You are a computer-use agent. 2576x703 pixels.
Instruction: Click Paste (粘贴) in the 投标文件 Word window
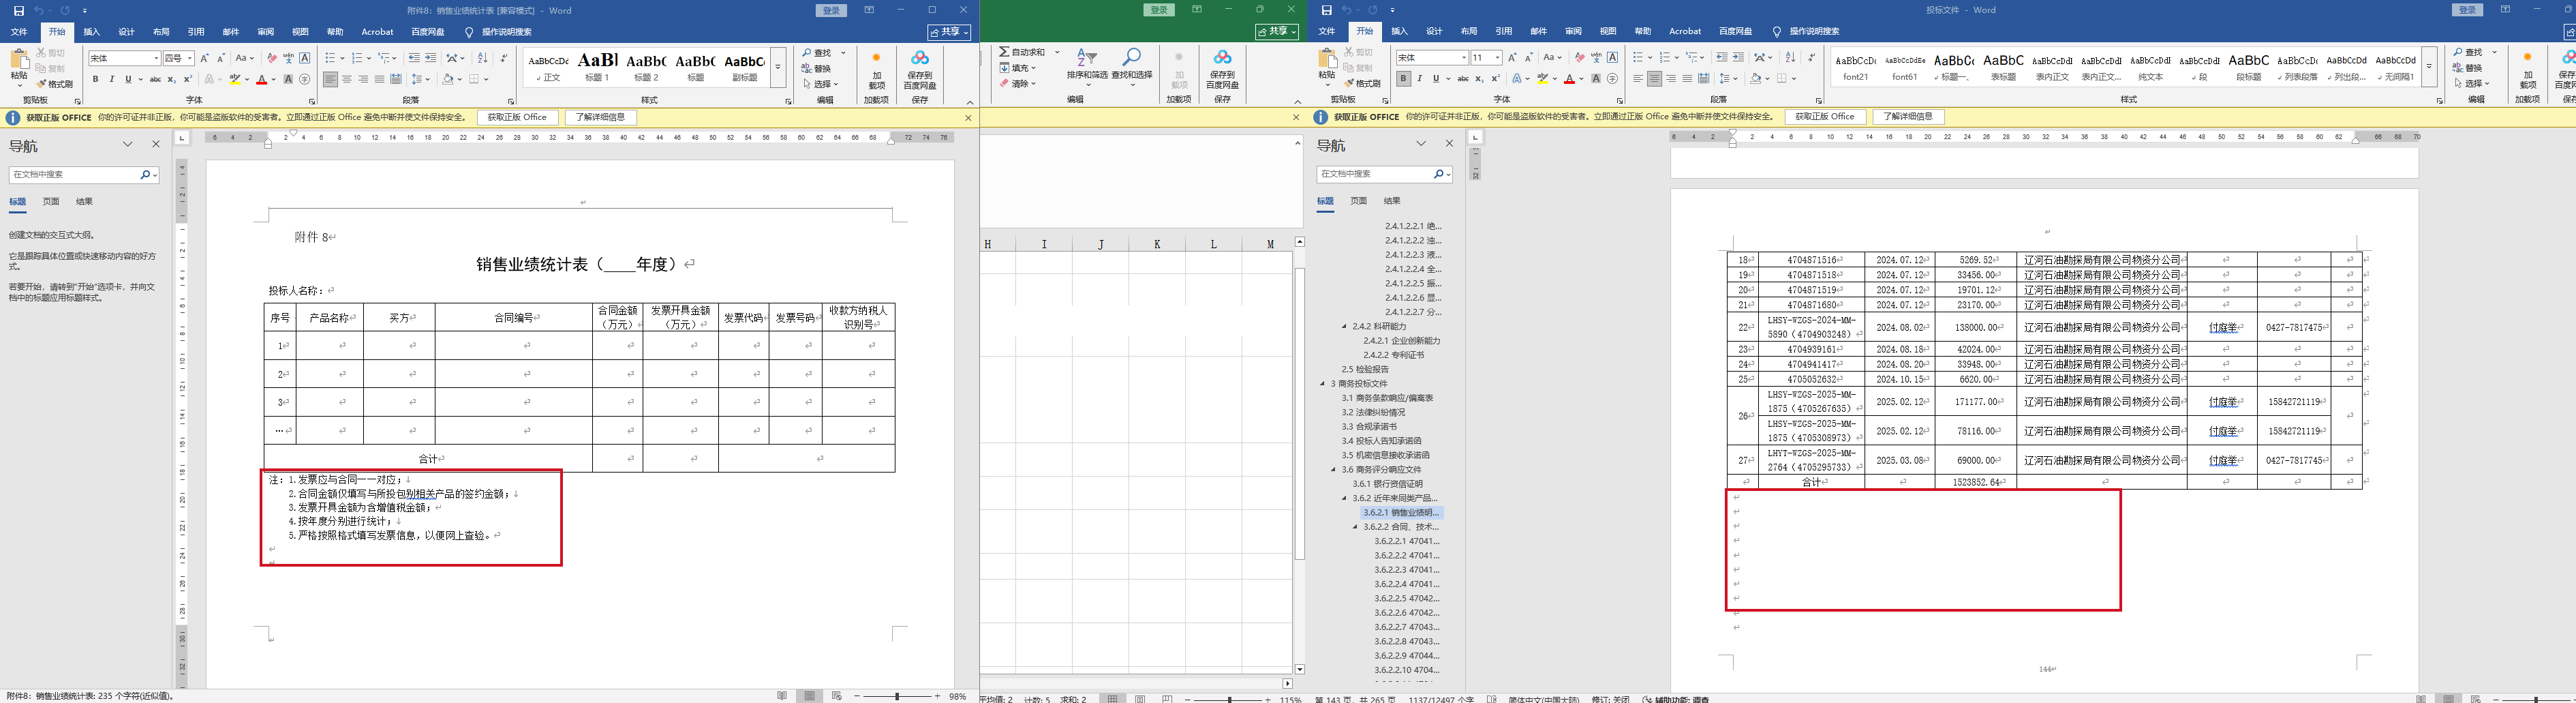point(1327,66)
